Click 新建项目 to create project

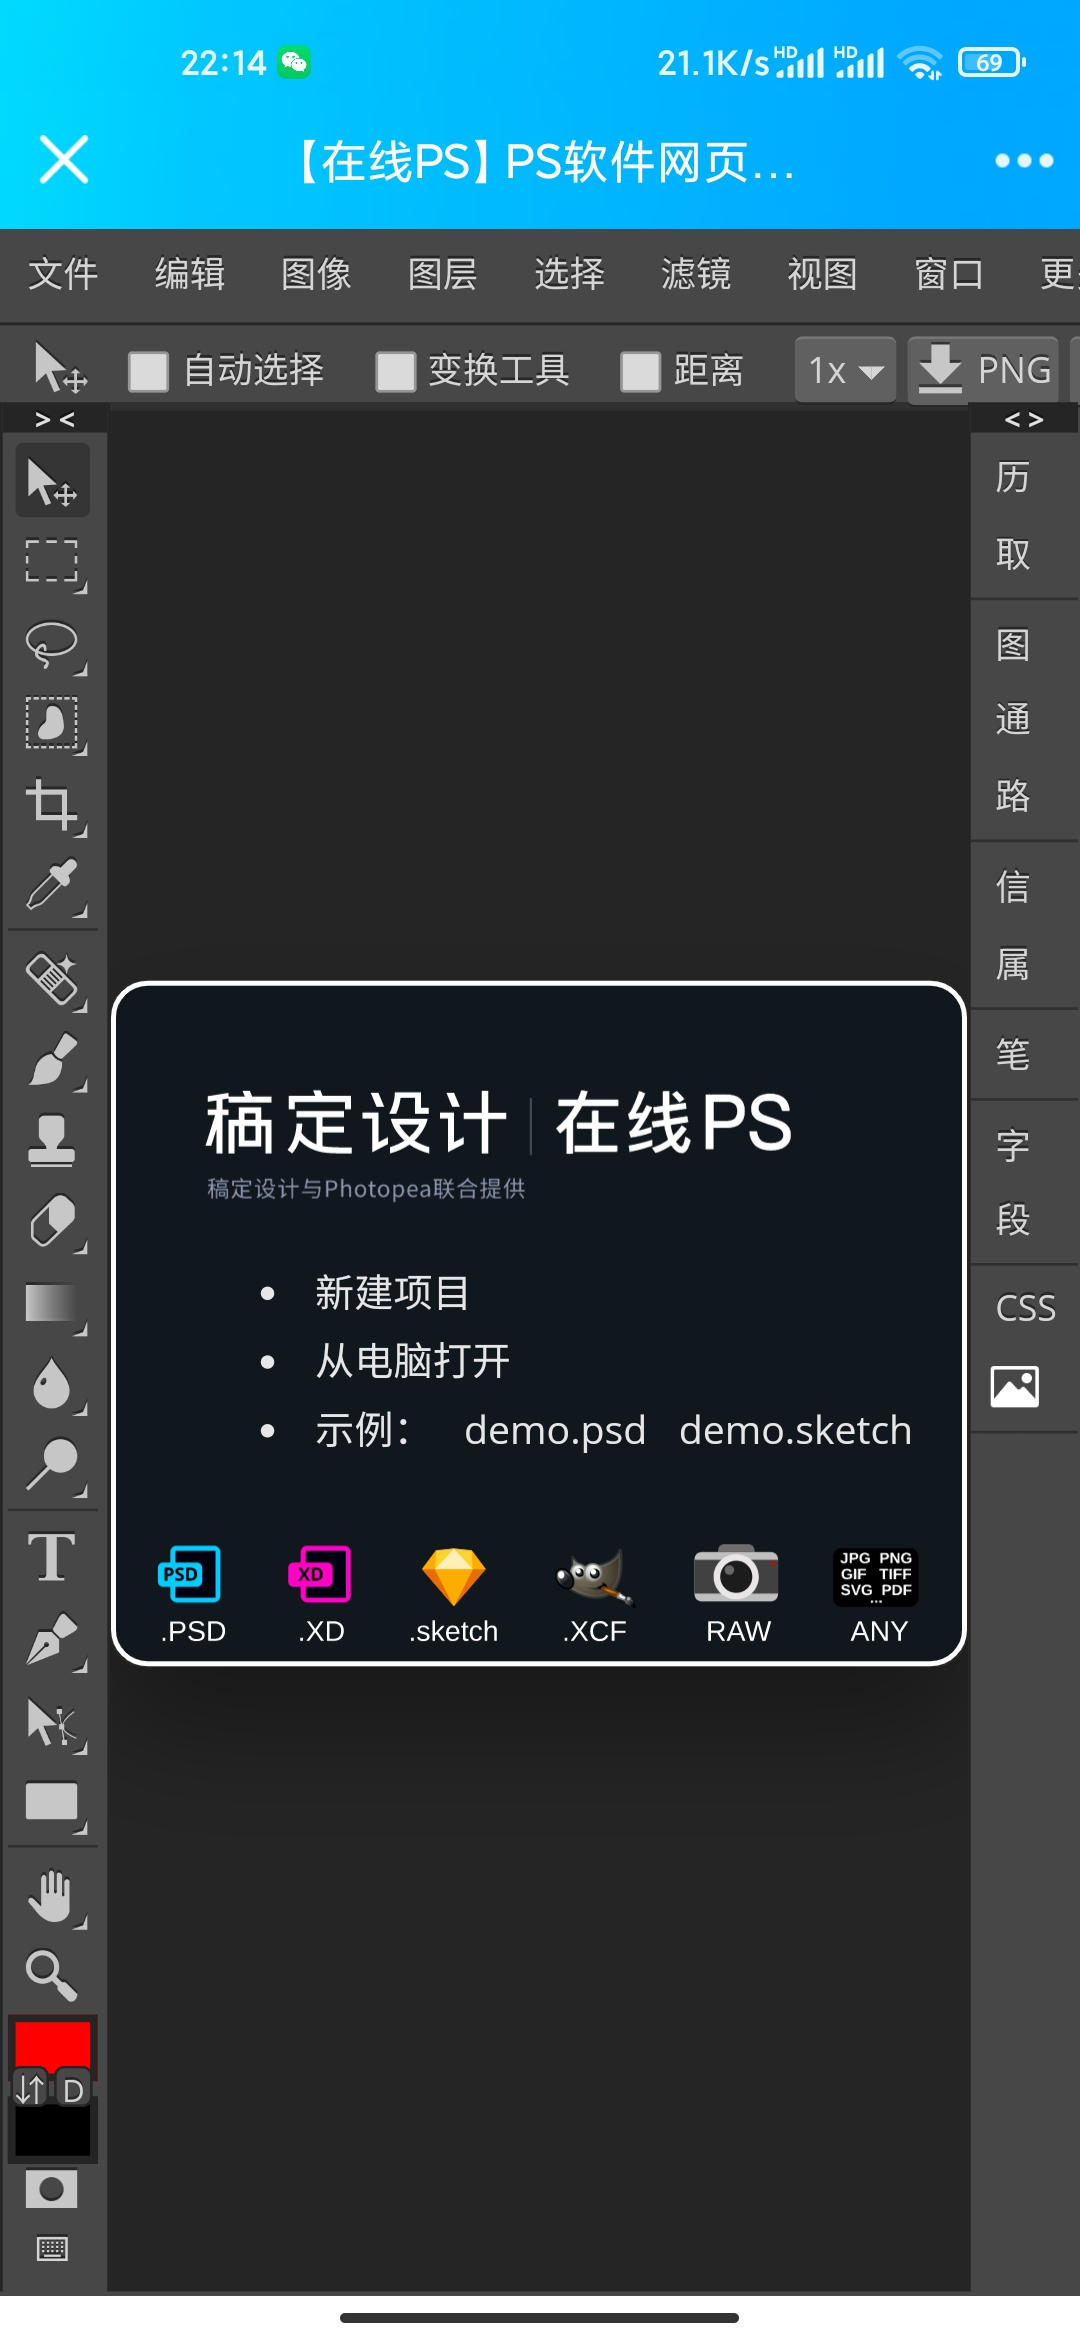[x=392, y=1293]
